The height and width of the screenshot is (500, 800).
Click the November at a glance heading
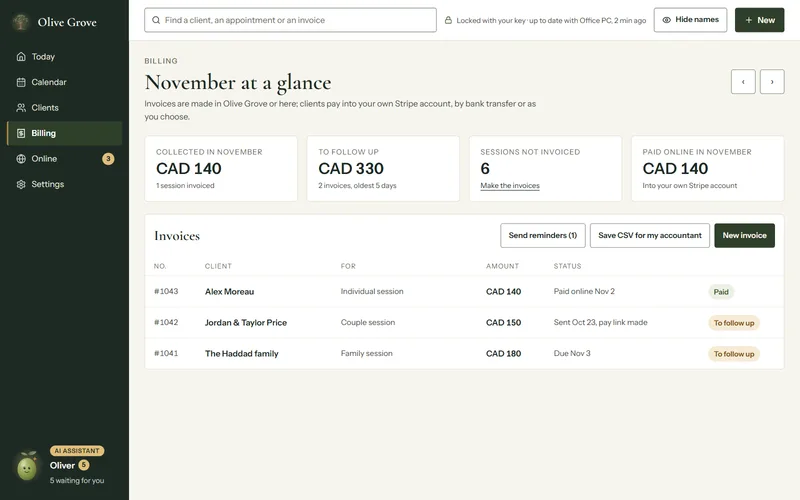pos(238,83)
